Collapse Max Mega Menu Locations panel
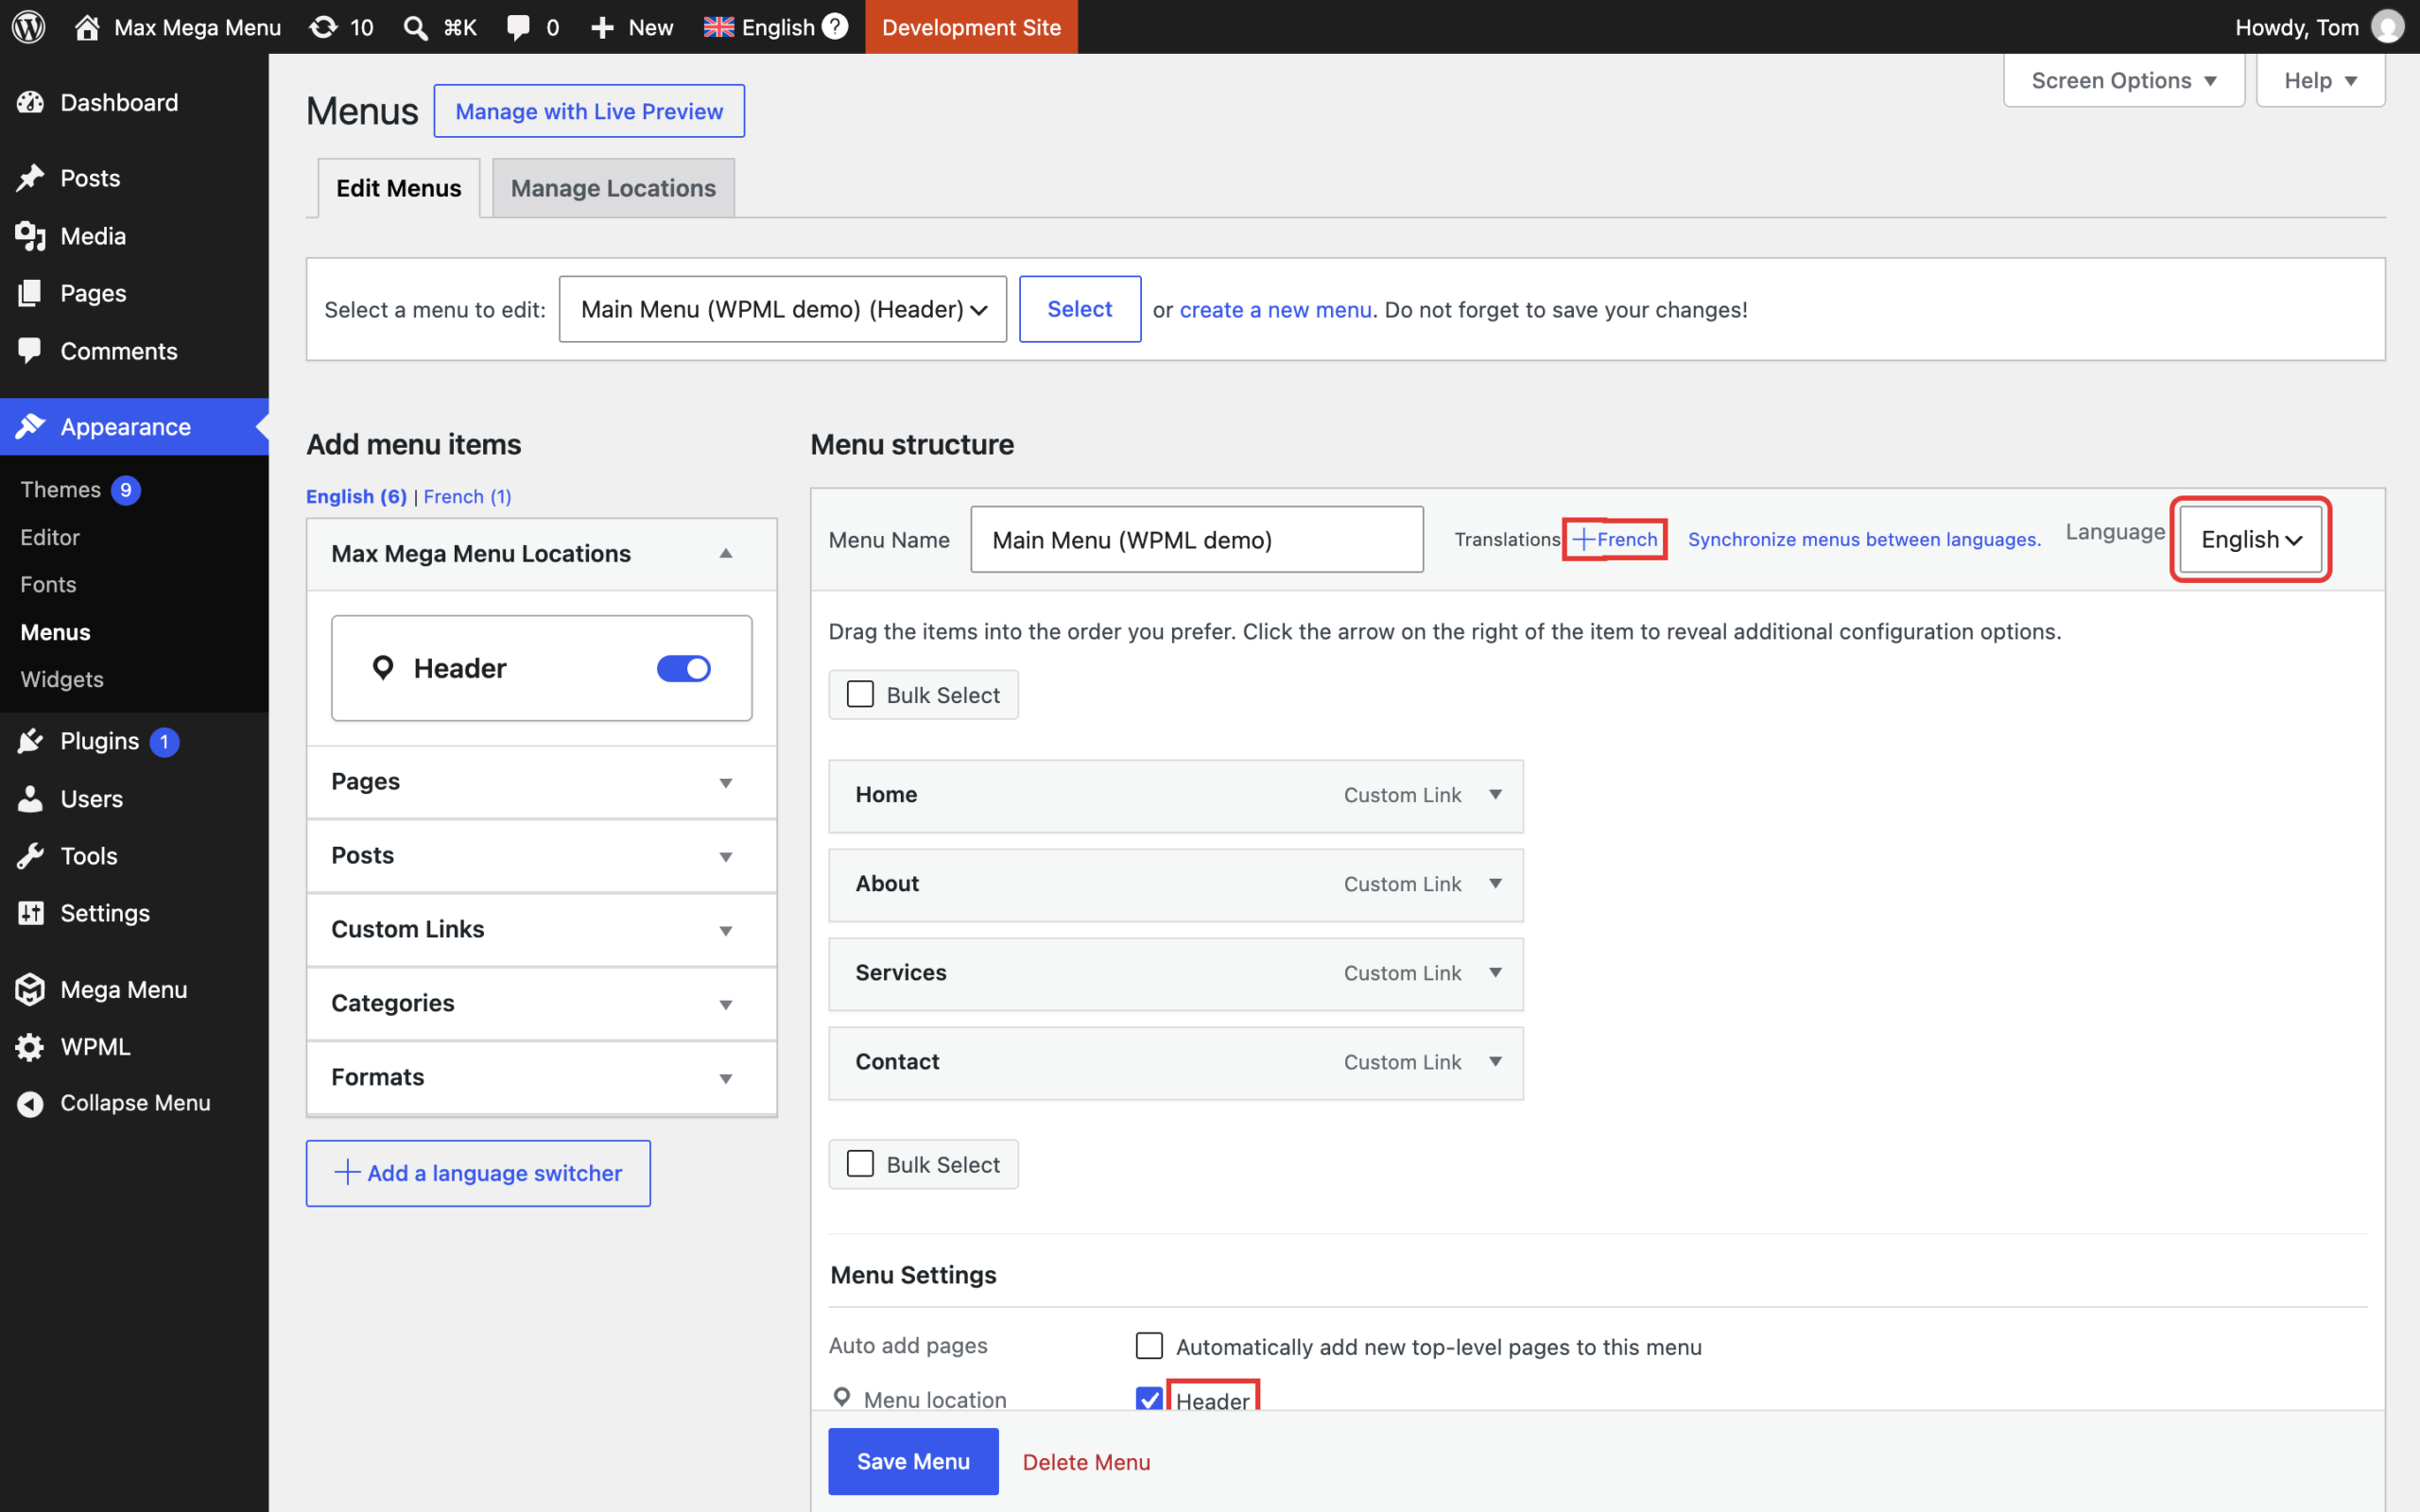The width and height of the screenshot is (2420, 1512). click(726, 554)
